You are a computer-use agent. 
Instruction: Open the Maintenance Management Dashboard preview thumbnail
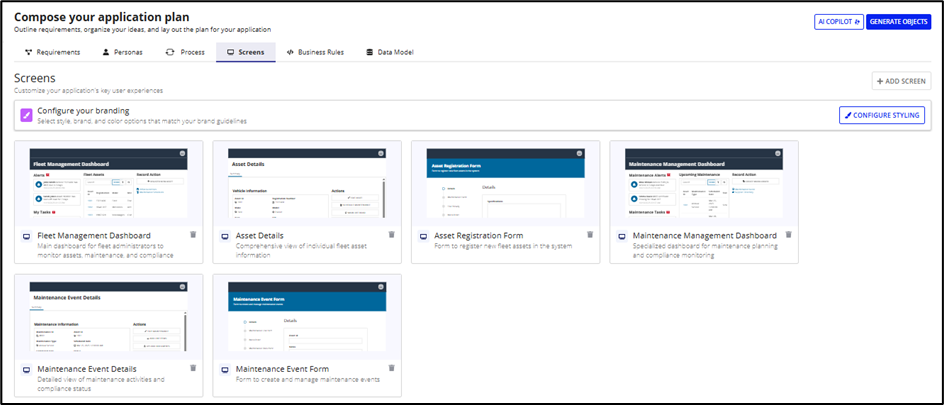[x=704, y=183]
